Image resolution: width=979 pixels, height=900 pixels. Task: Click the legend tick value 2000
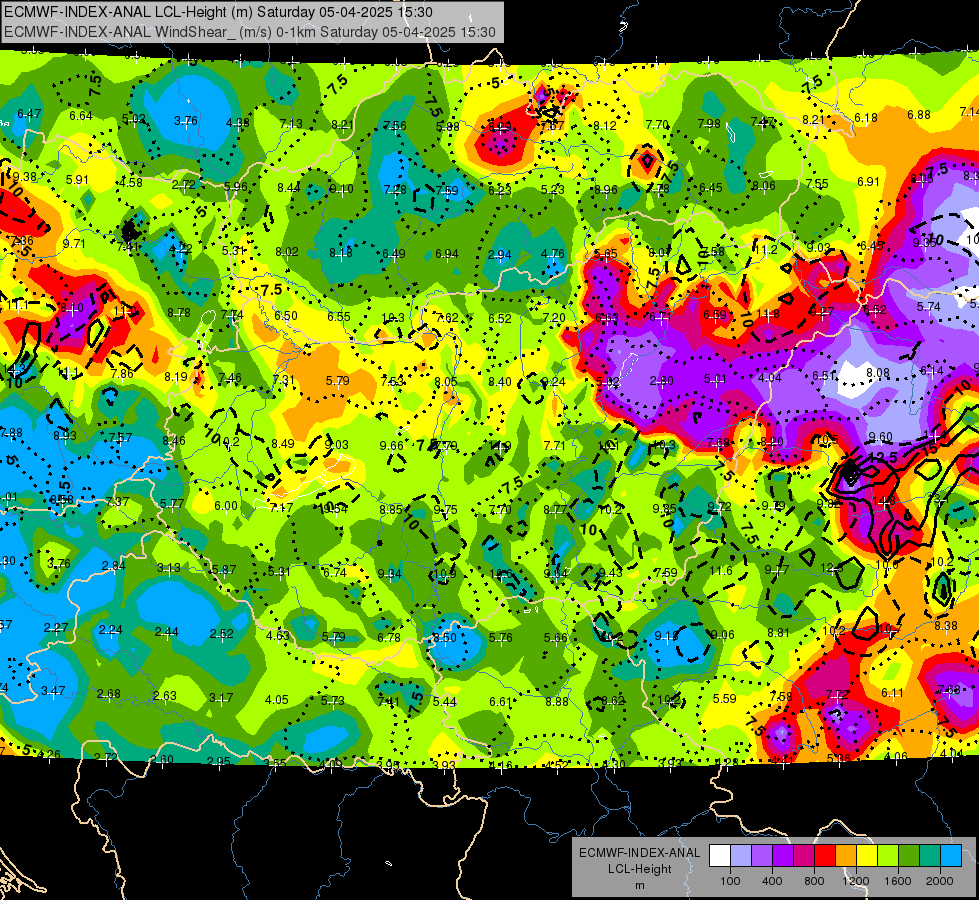coord(940,881)
